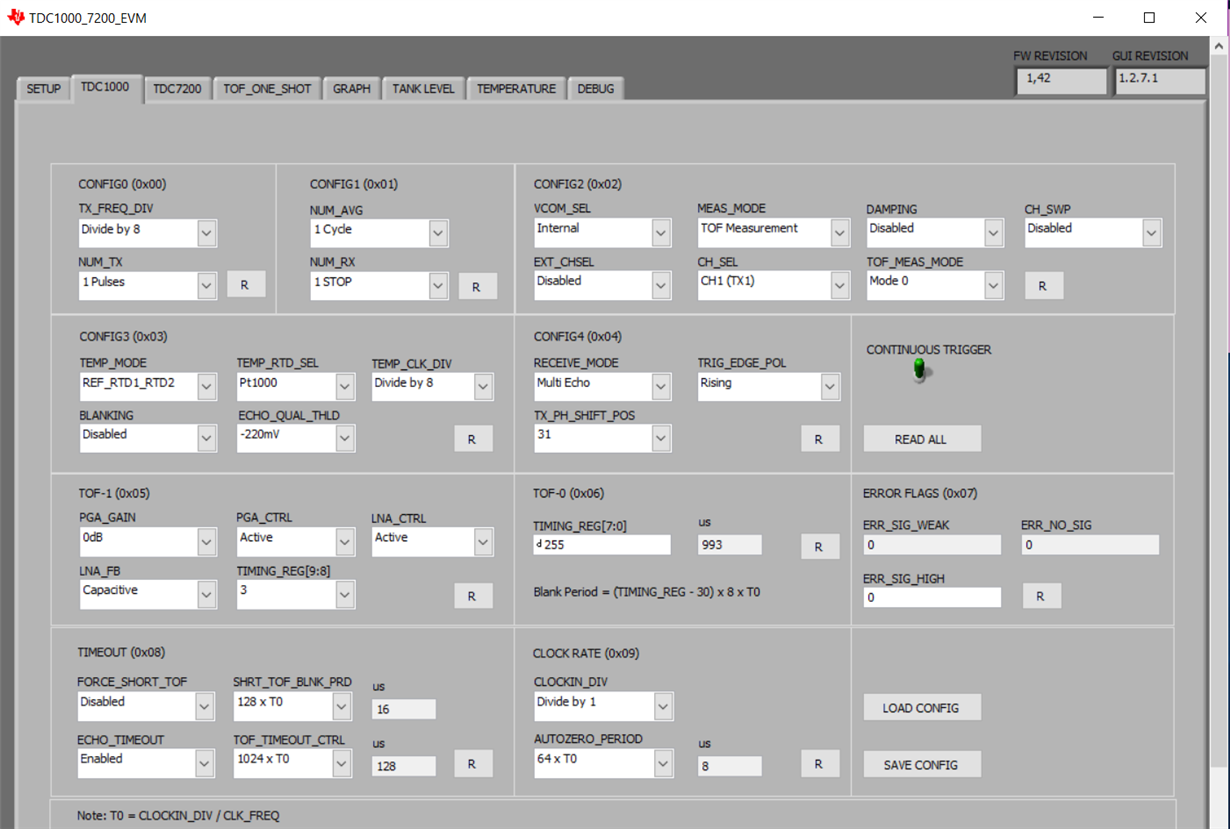
Task: Open the TEMP_RTD_SEL dropdown showing Pt1000
Action: coord(296,386)
